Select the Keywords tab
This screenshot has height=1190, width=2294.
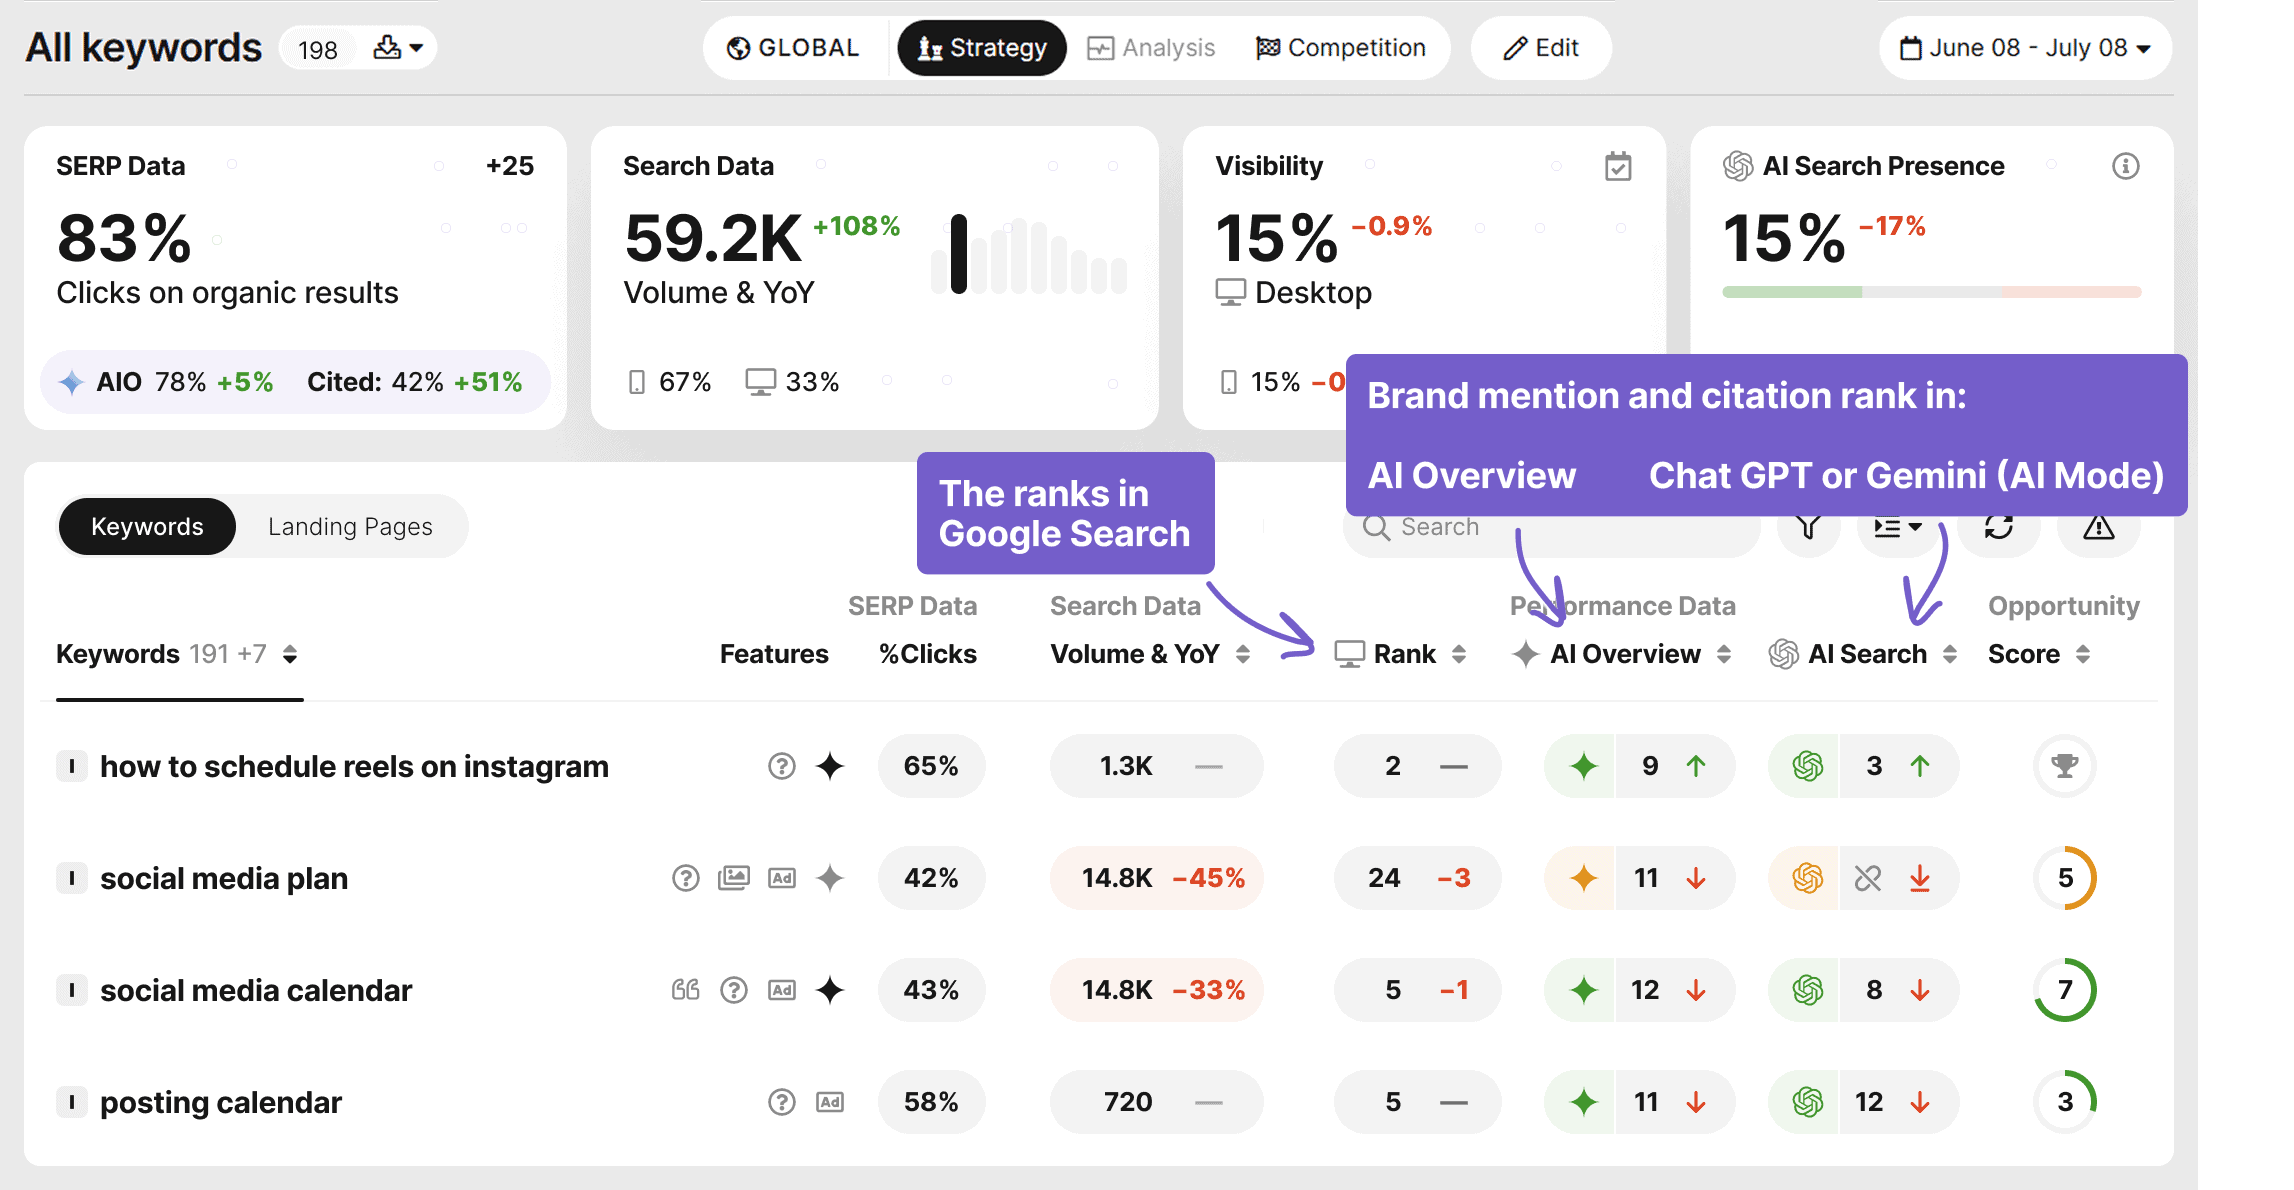point(147,527)
